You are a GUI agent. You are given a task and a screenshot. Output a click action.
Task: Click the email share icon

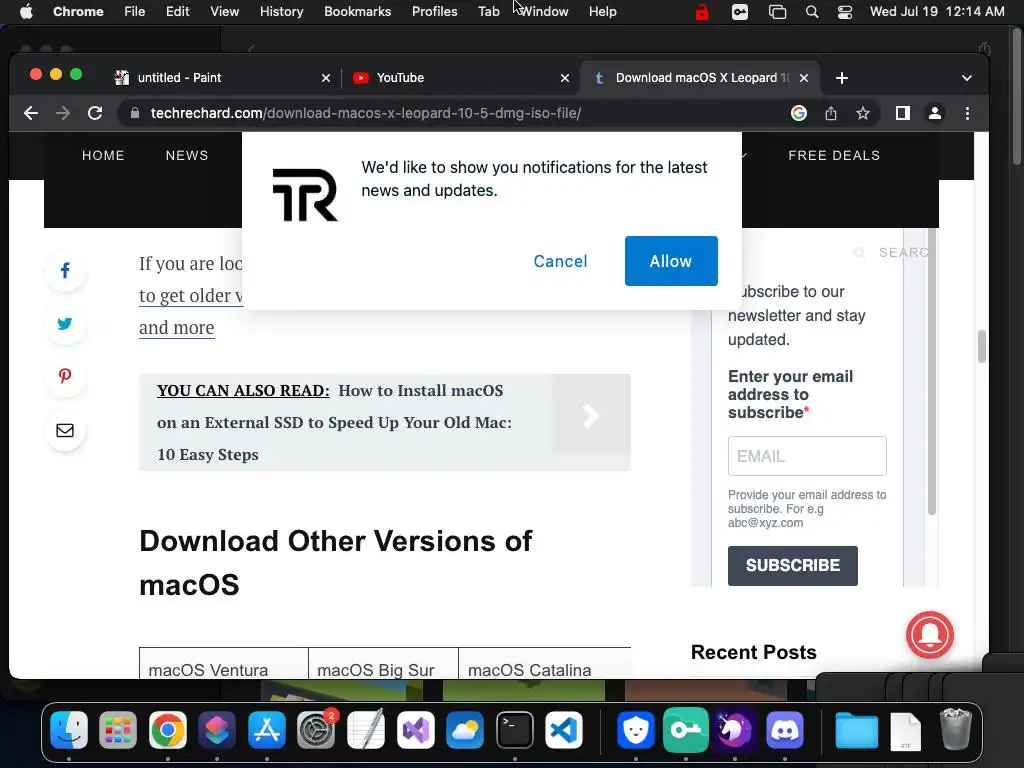pyautogui.click(x=65, y=430)
